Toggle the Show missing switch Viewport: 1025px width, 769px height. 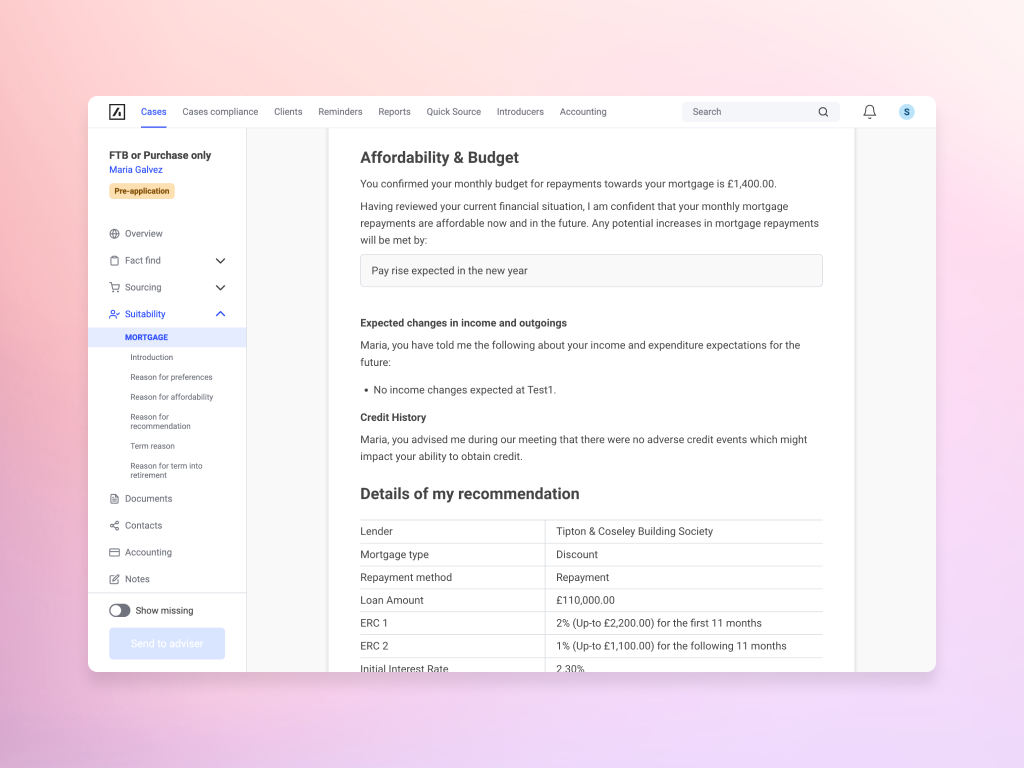120,611
